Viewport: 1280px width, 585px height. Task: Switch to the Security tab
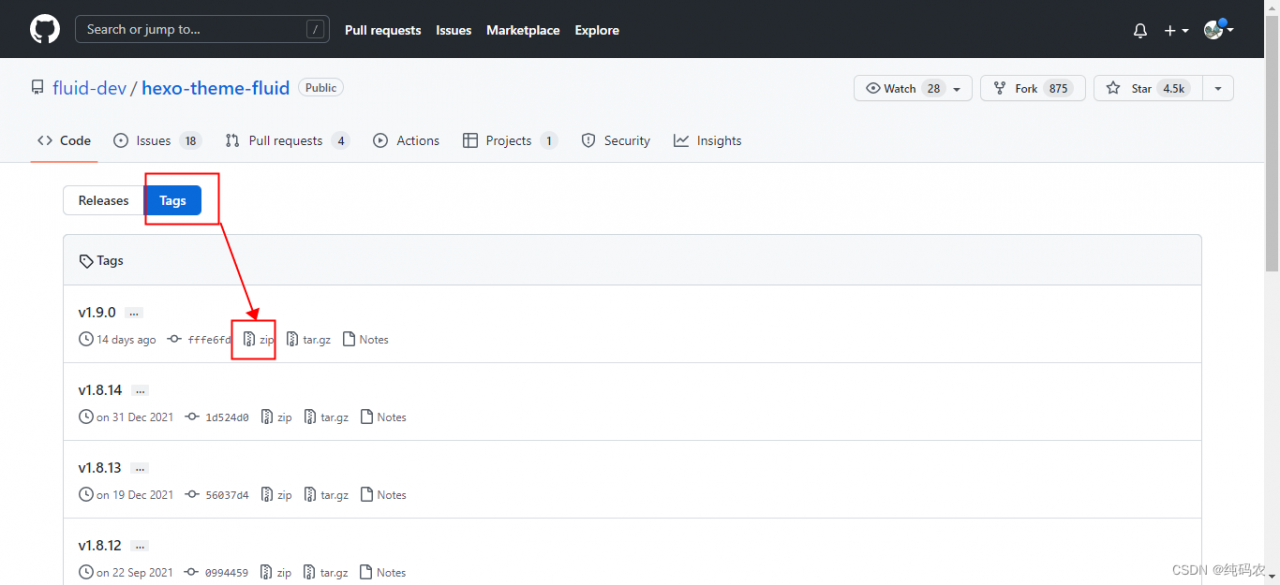click(x=616, y=141)
